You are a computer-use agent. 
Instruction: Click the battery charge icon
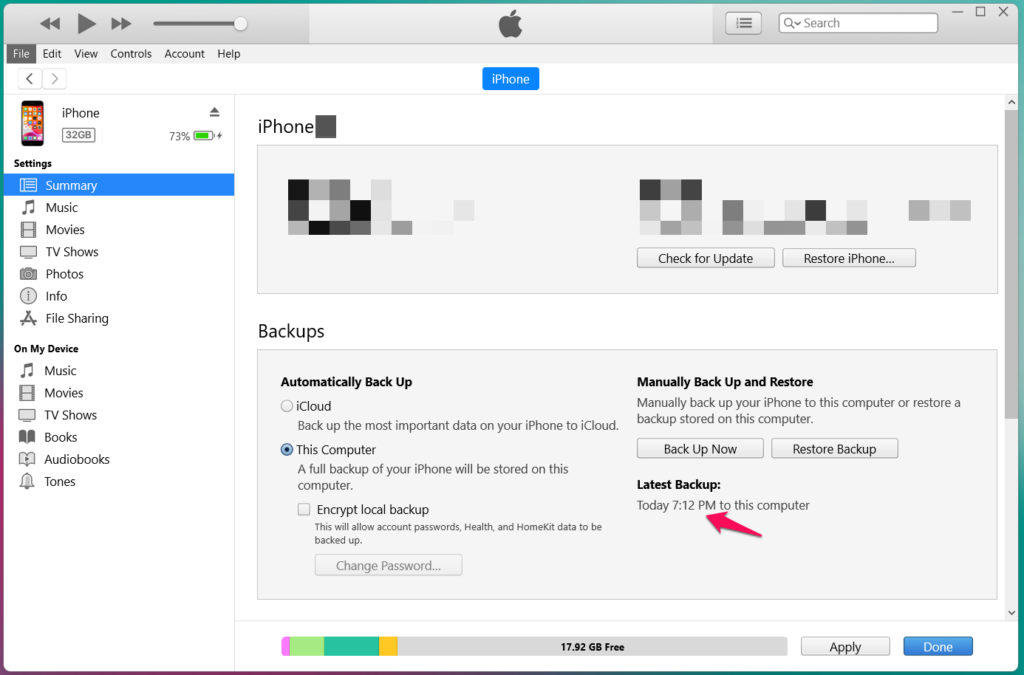[x=204, y=136]
